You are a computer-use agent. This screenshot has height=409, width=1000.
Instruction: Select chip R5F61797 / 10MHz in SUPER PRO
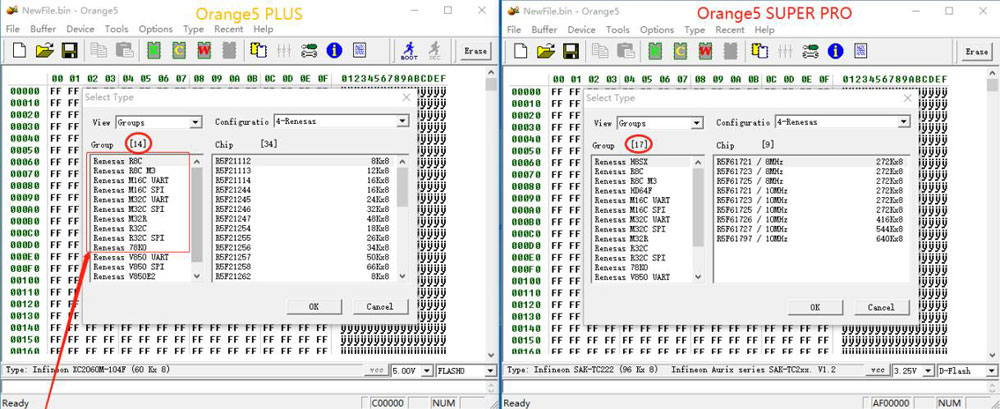(x=811, y=239)
